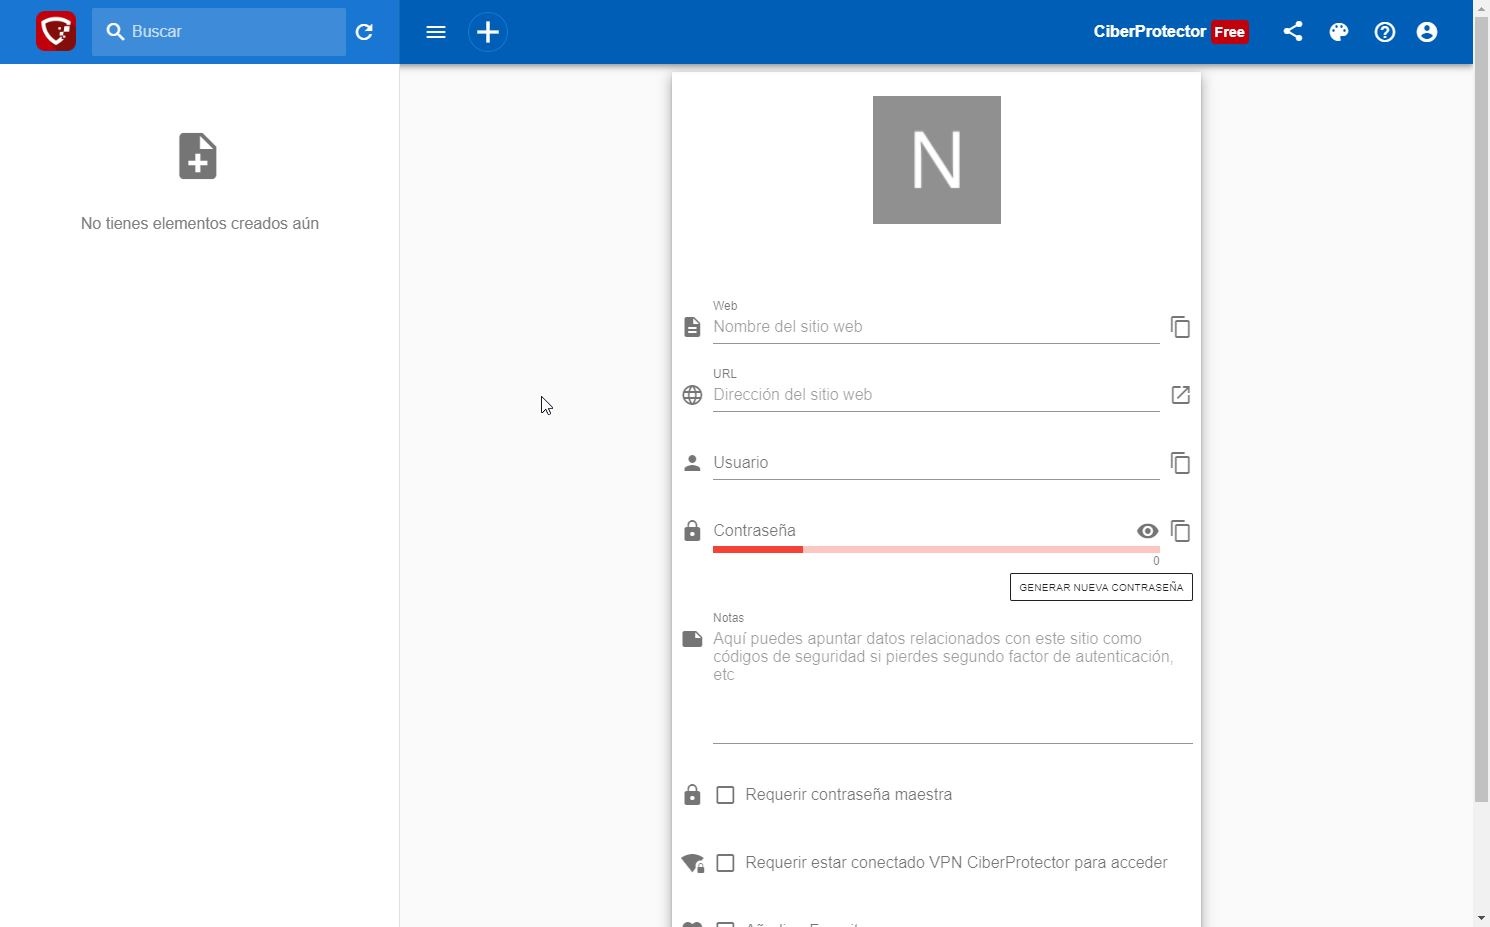1490x927 pixels.
Task: Click the refresh icon beside search
Action: [364, 32]
